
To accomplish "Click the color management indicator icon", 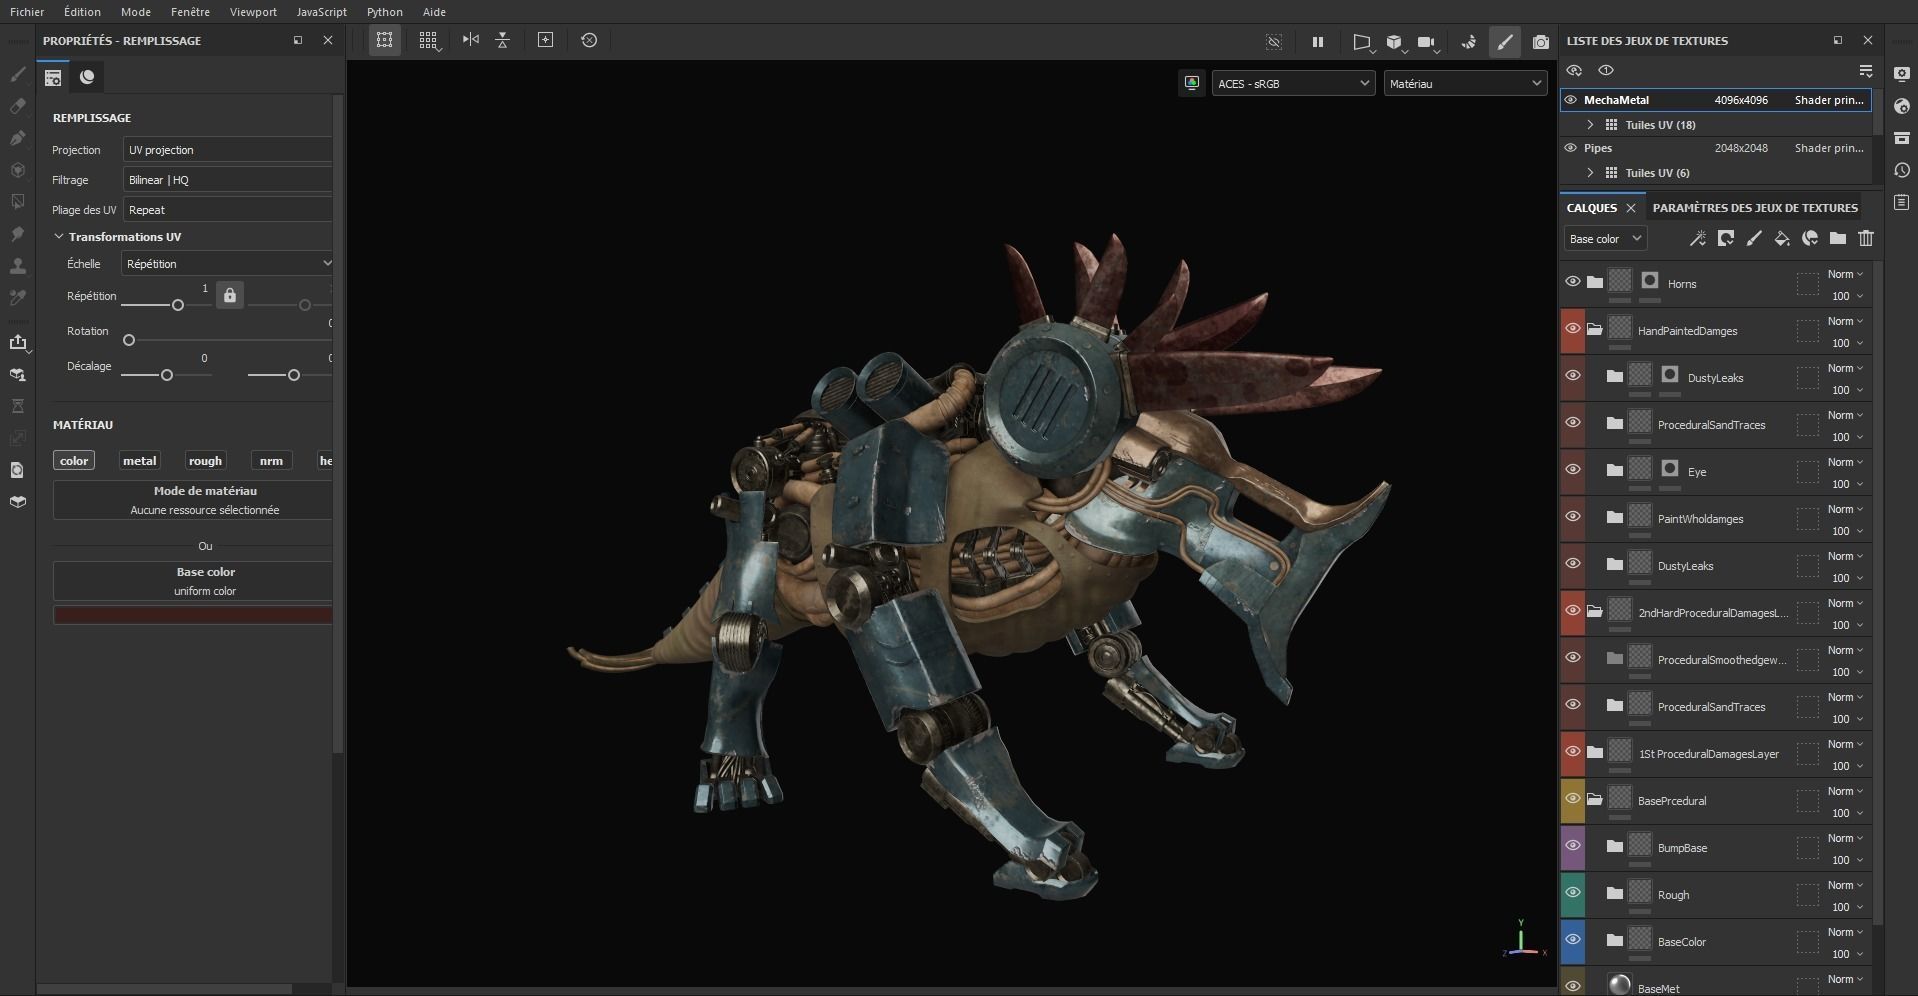I will tap(1192, 83).
